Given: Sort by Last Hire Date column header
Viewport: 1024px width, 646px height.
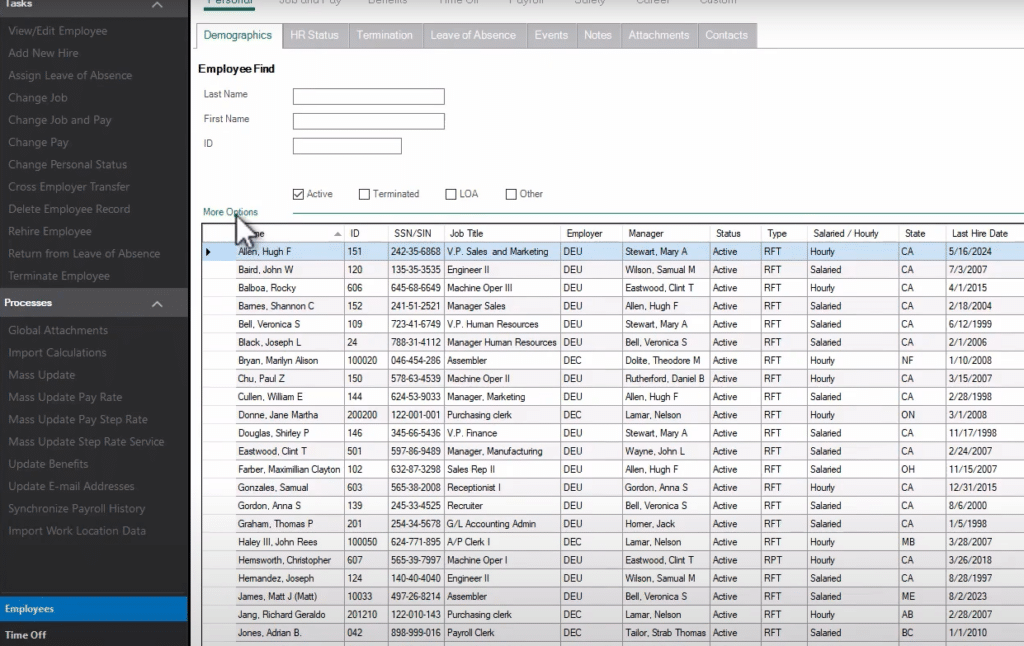Looking at the screenshot, I should tap(985, 233).
